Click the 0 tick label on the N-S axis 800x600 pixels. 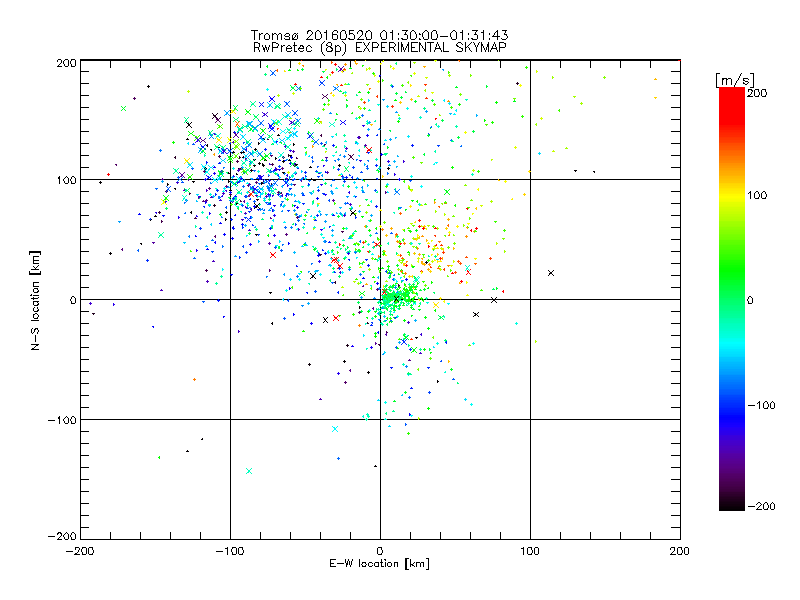(73, 300)
